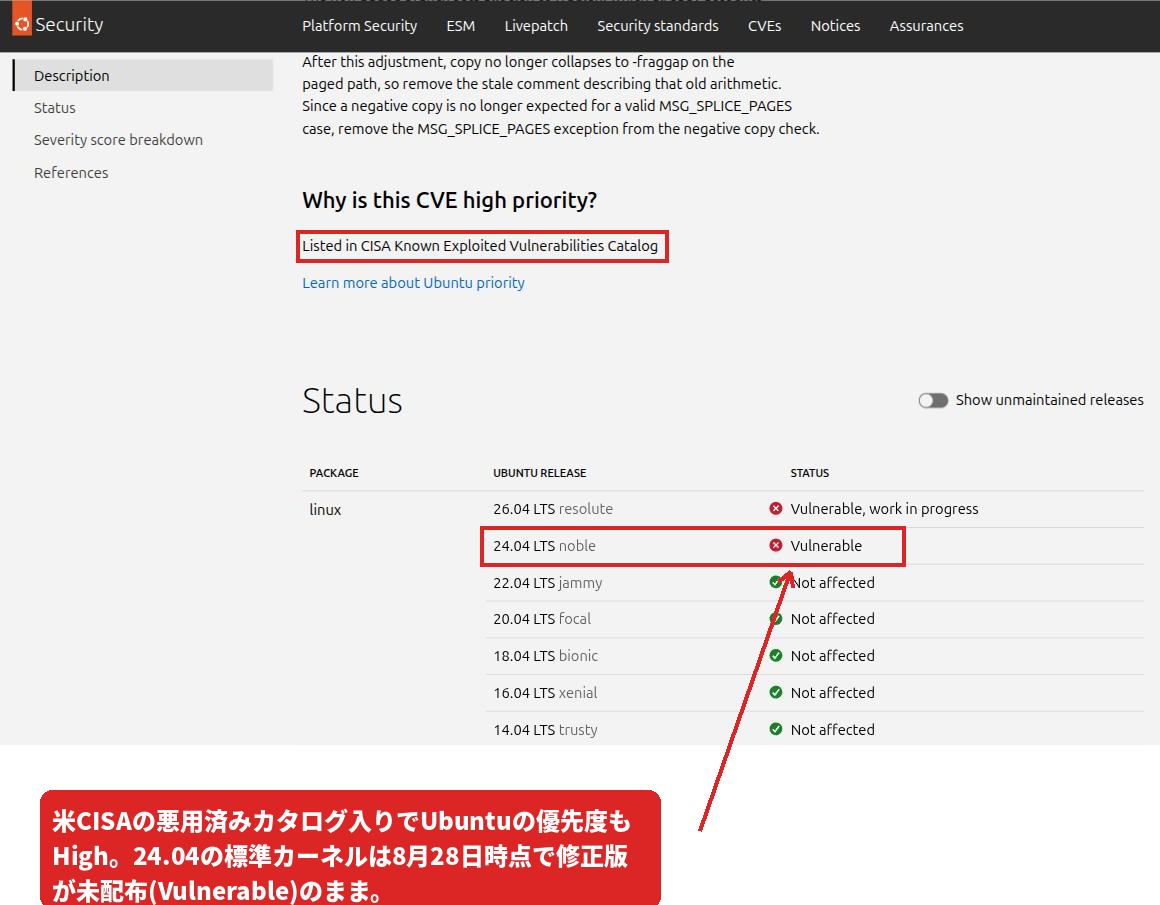Image resolution: width=1160 pixels, height=905 pixels.
Task: Click the green check icon for 14.04 LTS trusty
Action: [x=775, y=730]
